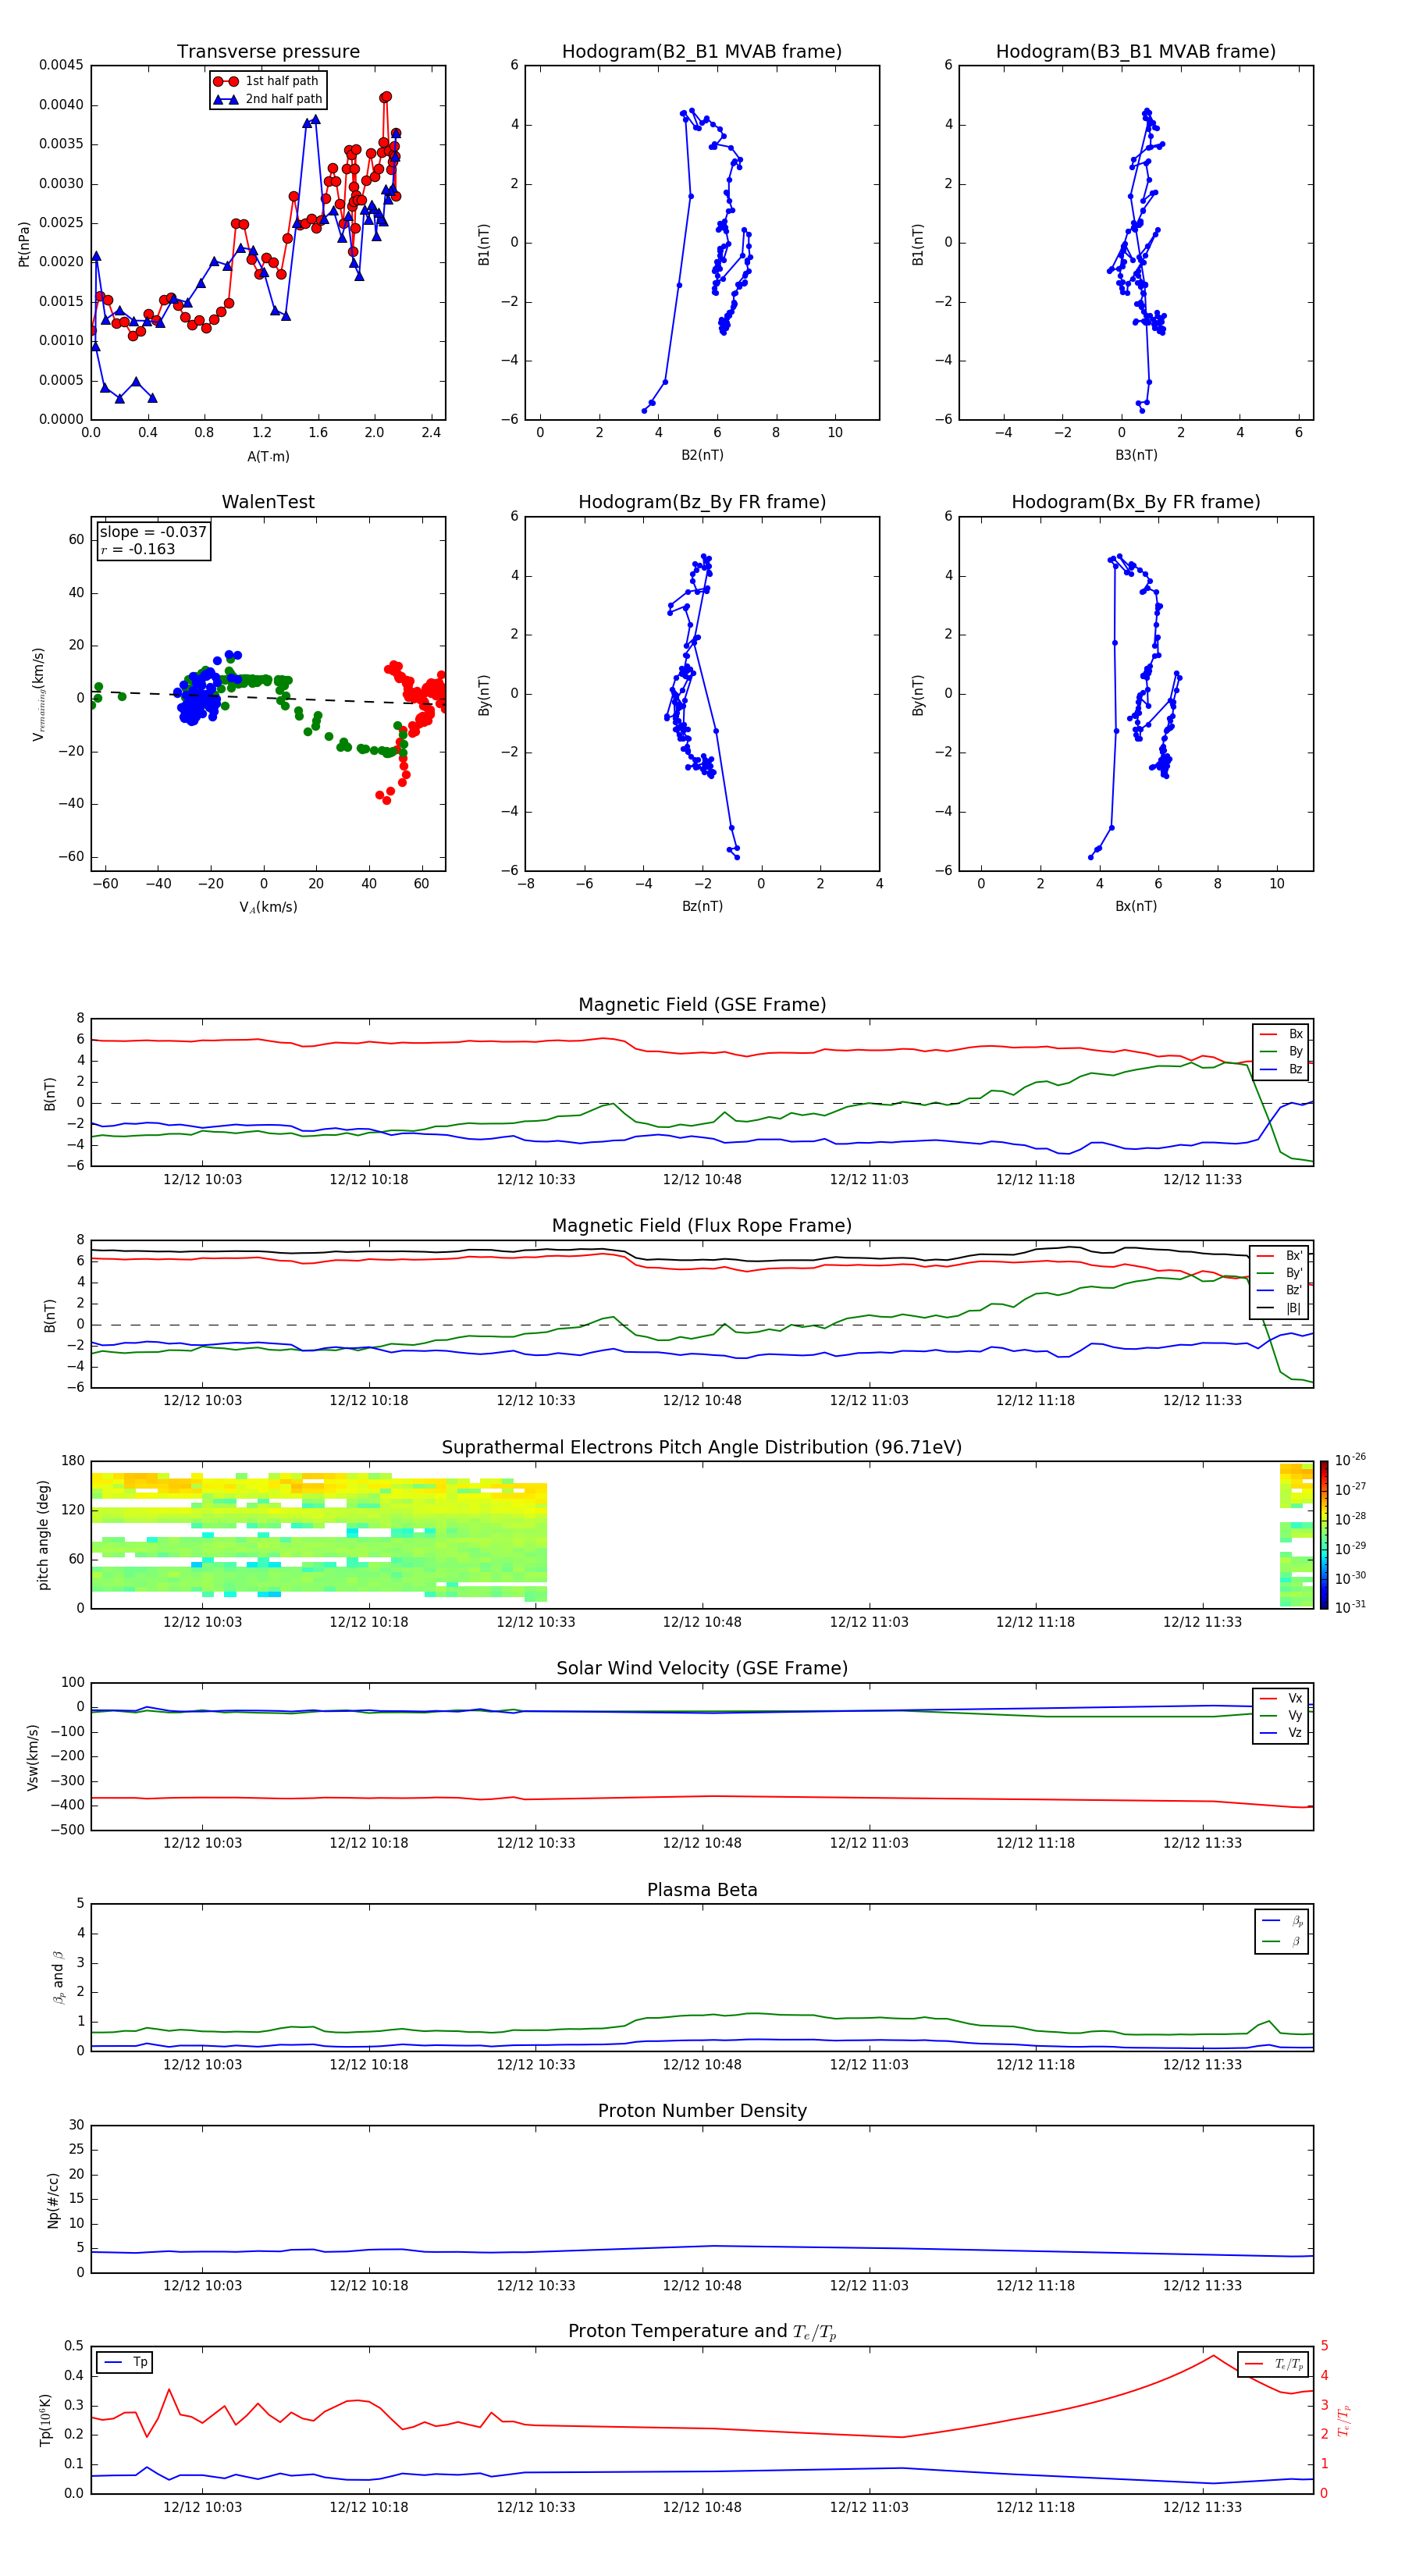Select the "r = -0.163" annotation
Image resolution: width=1405 pixels, height=2576 pixels.
[138, 549]
